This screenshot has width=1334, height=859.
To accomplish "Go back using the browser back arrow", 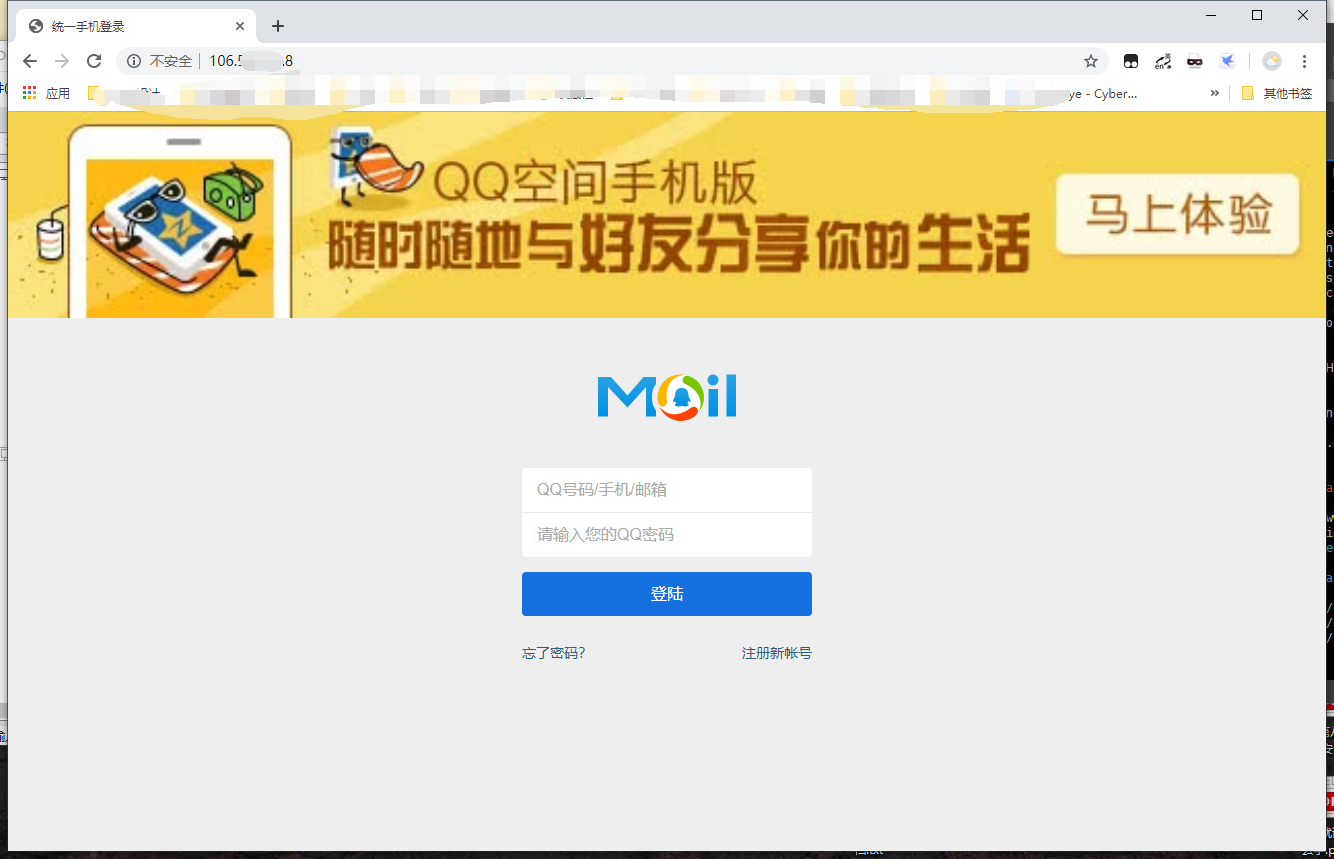I will [x=30, y=61].
